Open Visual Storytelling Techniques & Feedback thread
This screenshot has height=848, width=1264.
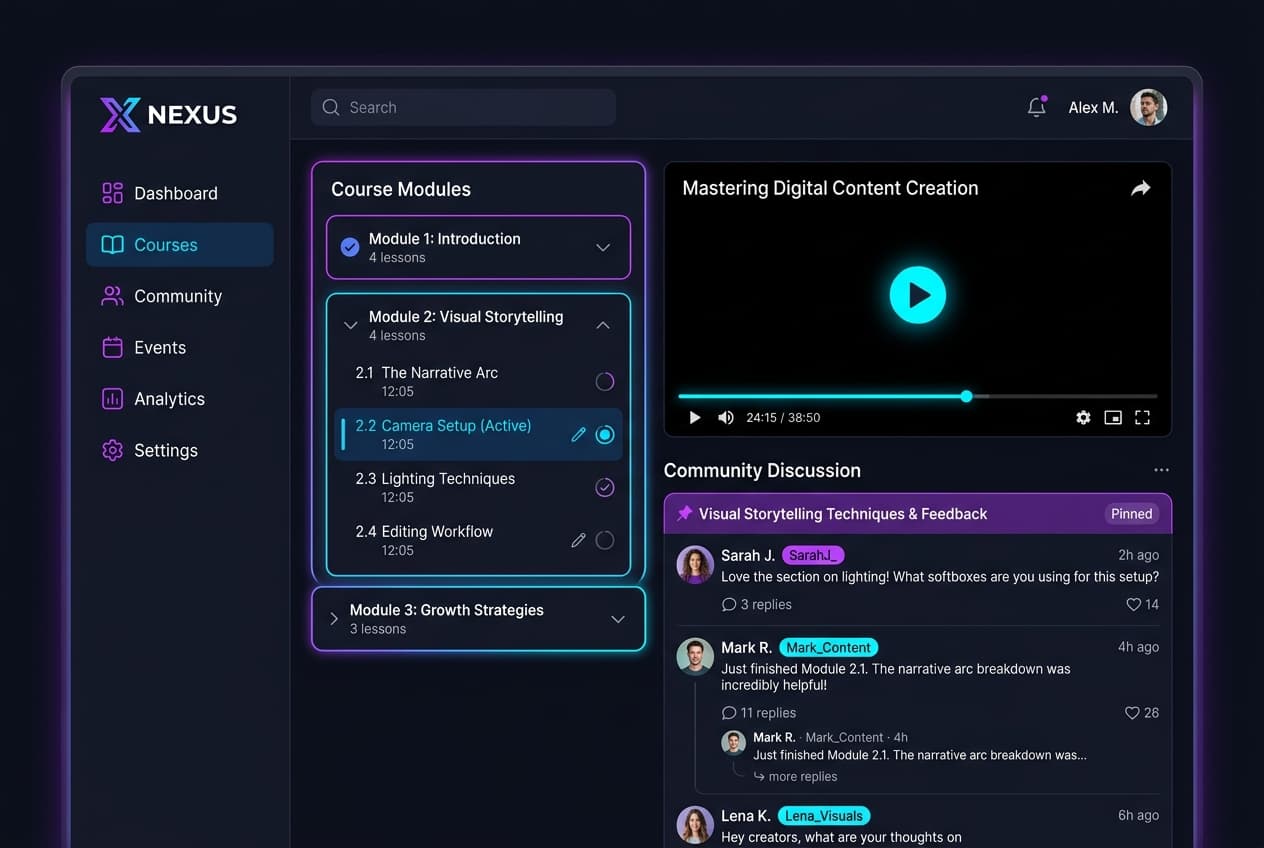(x=843, y=514)
